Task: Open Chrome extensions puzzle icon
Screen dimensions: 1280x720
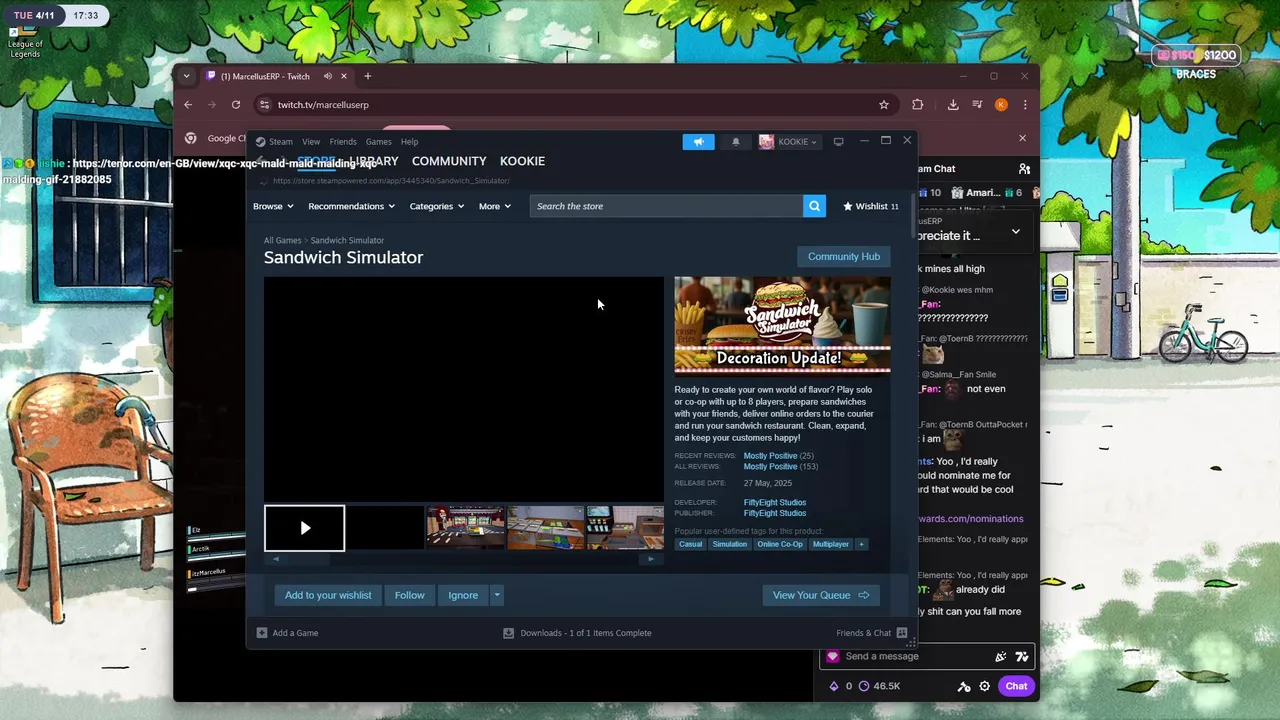Action: [918, 105]
